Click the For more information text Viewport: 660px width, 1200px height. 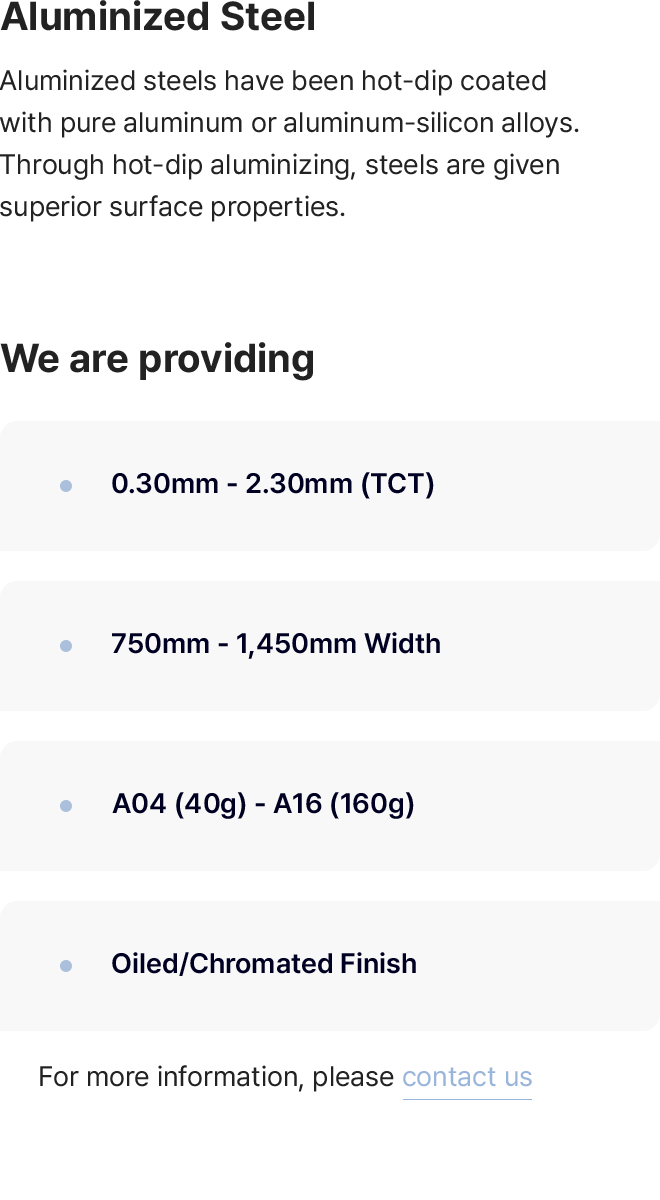point(216,1077)
